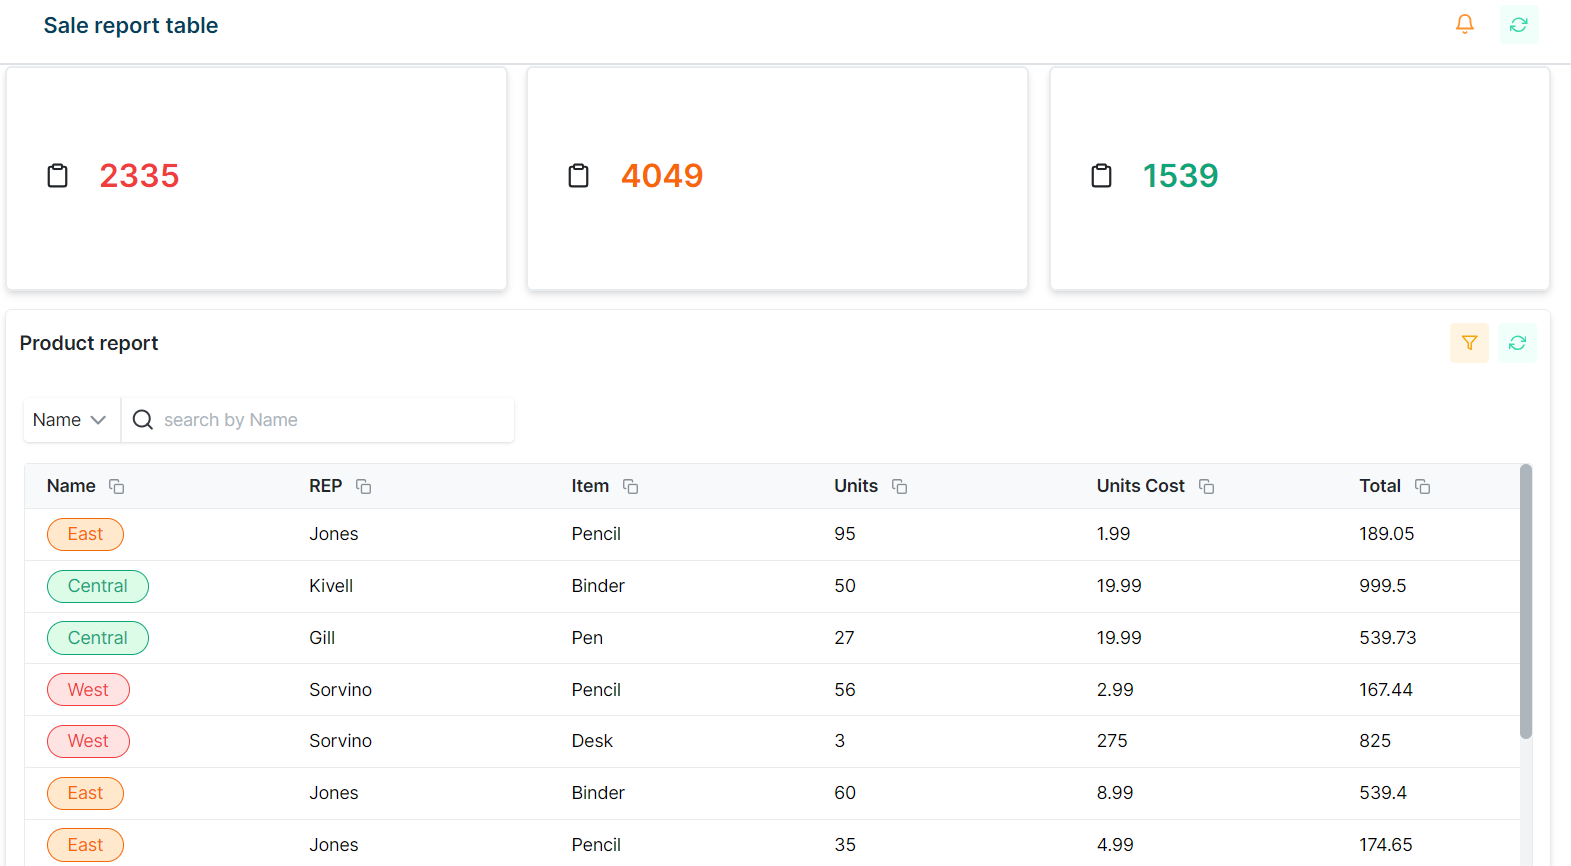Open the Name search-field dropdown

[71, 420]
